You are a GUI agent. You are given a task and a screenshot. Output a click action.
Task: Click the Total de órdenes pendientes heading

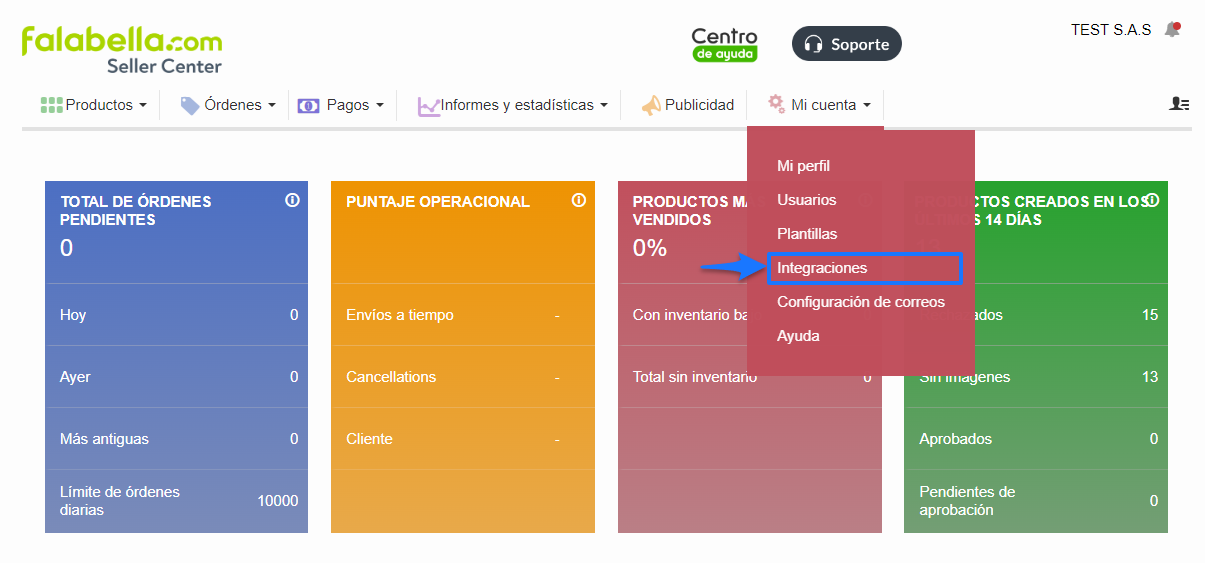point(136,210)
